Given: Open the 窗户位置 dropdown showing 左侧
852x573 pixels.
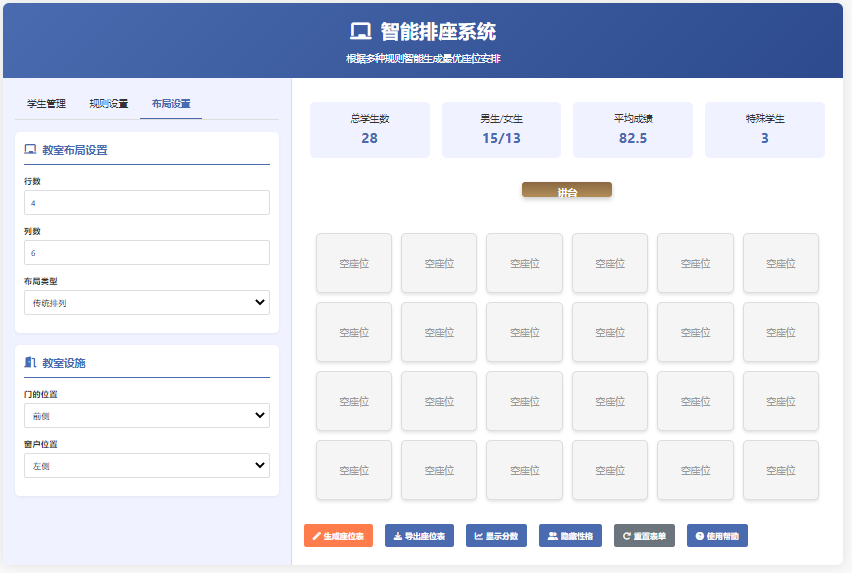Looking at the screenshot, I should click(x=147, y=465).
